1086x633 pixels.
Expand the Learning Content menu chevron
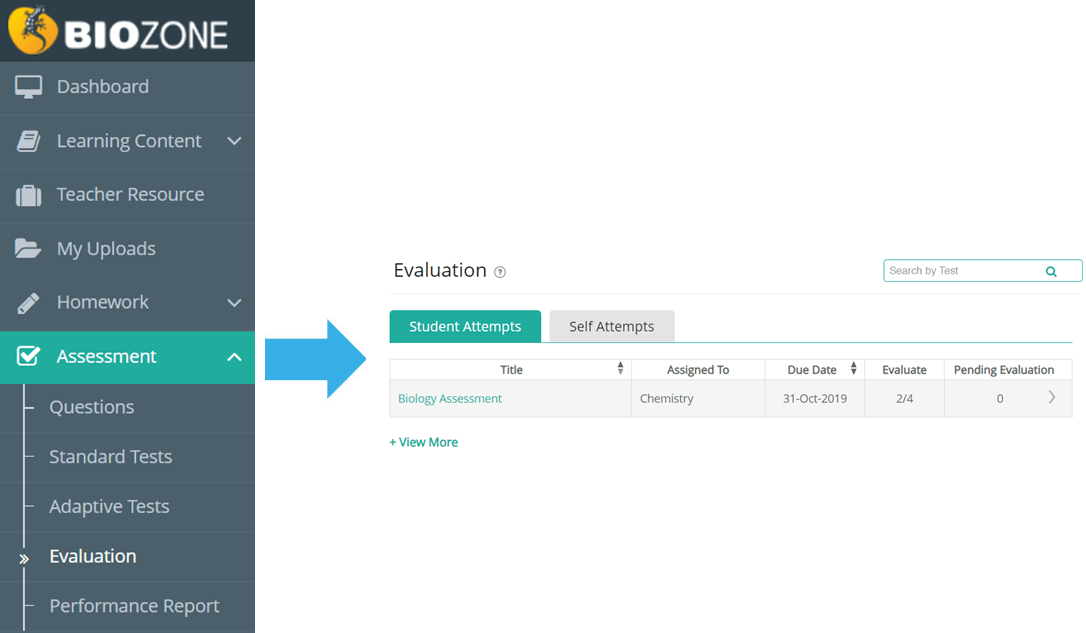click(234, 141)
